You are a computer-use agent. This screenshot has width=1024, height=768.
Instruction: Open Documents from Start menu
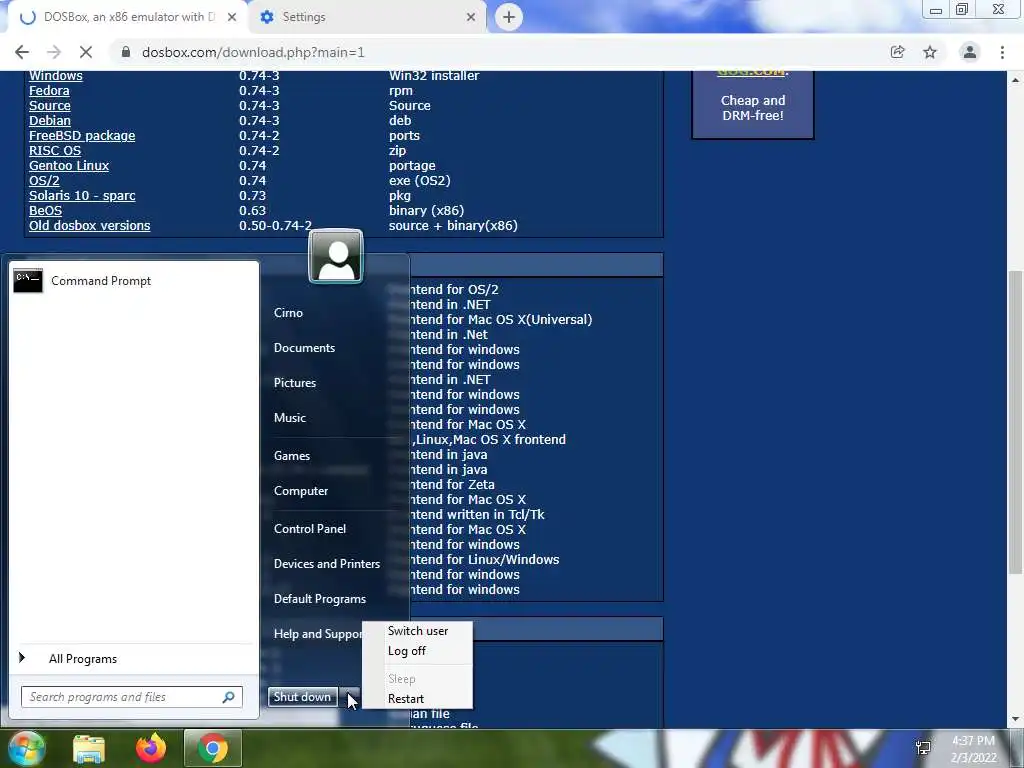click(x=304, y=348)
